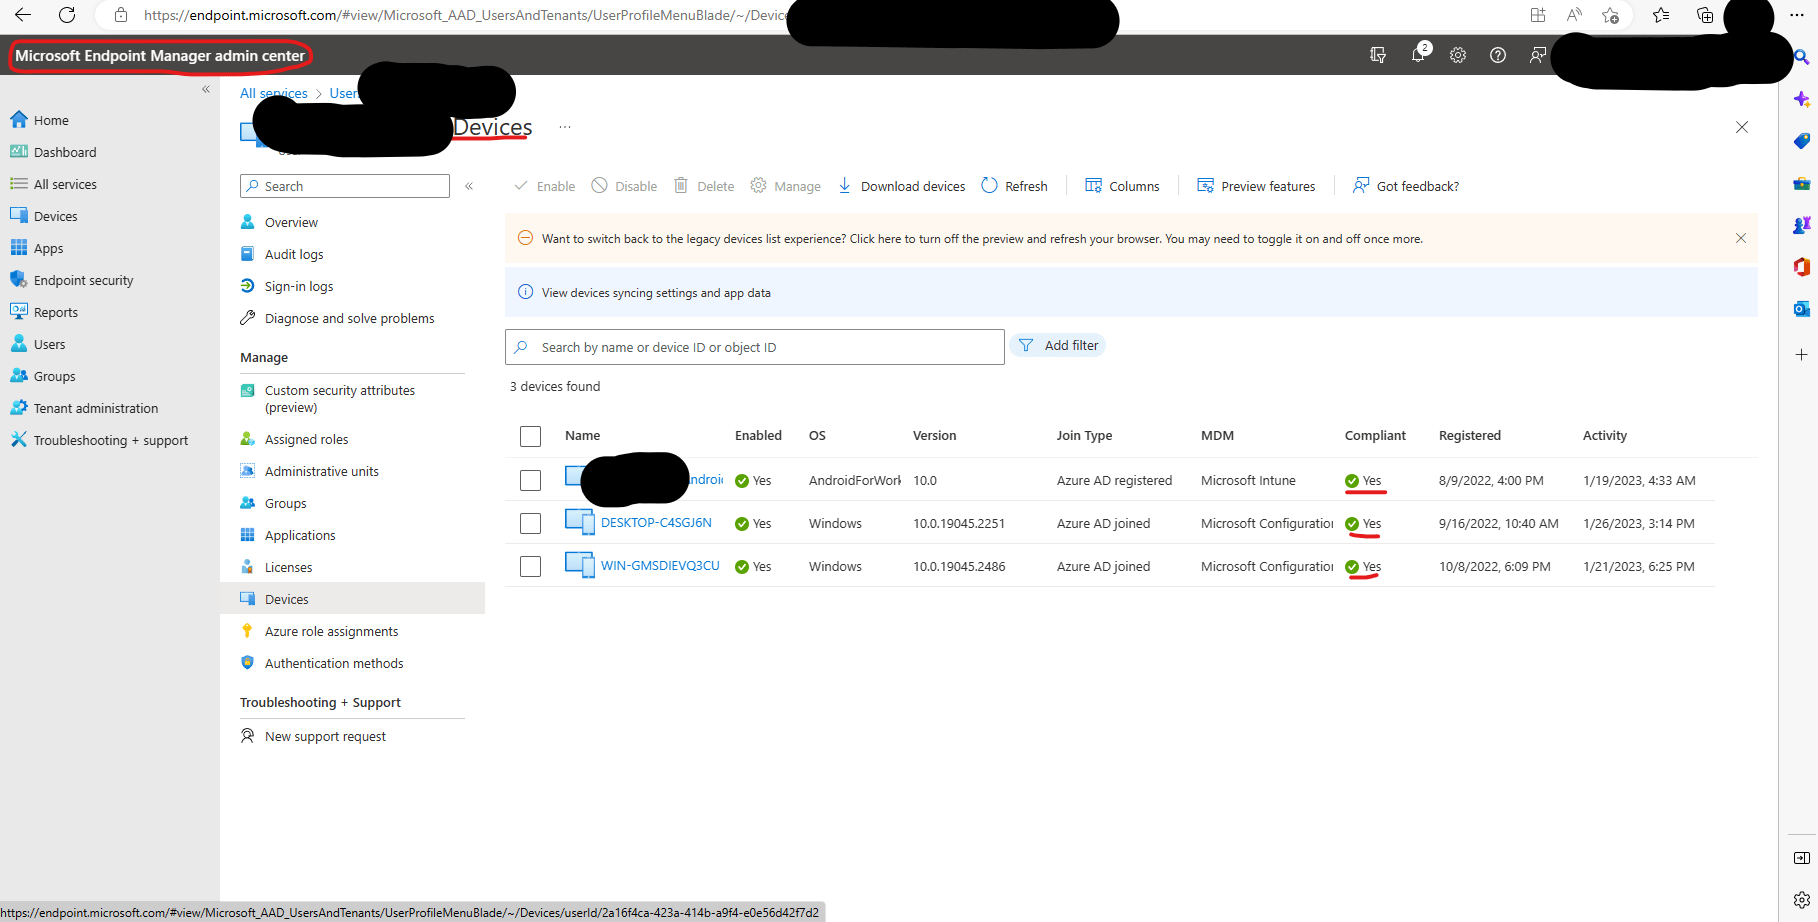
Task: Refresh the devices list
Action: 1014,185
